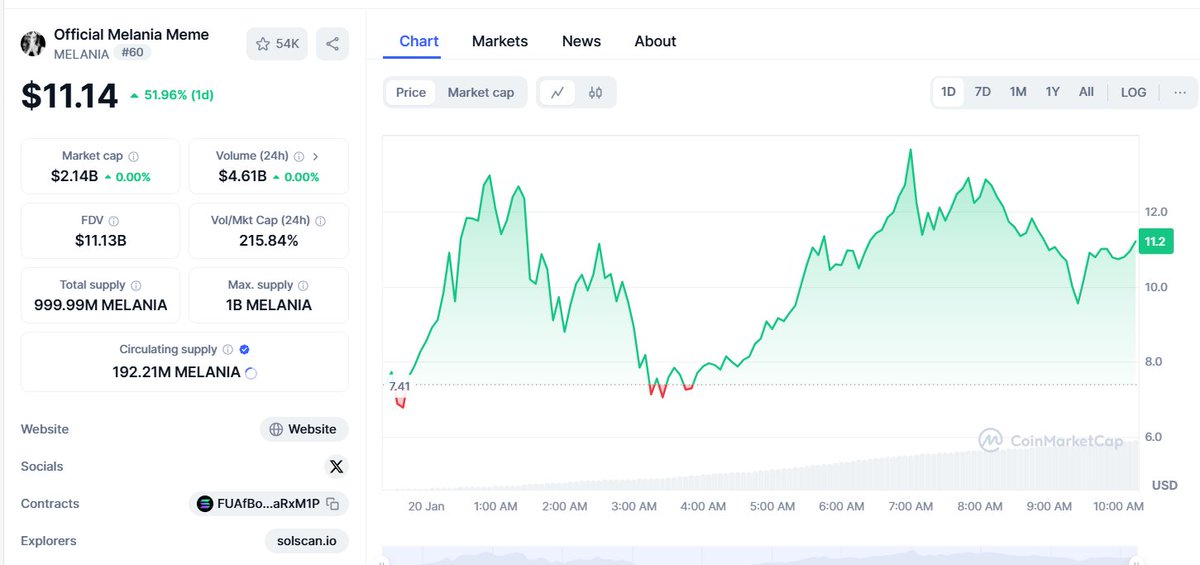
Task: Click the $11.13B FDV value
Action: pyautogui.click(x=100, y=240)
